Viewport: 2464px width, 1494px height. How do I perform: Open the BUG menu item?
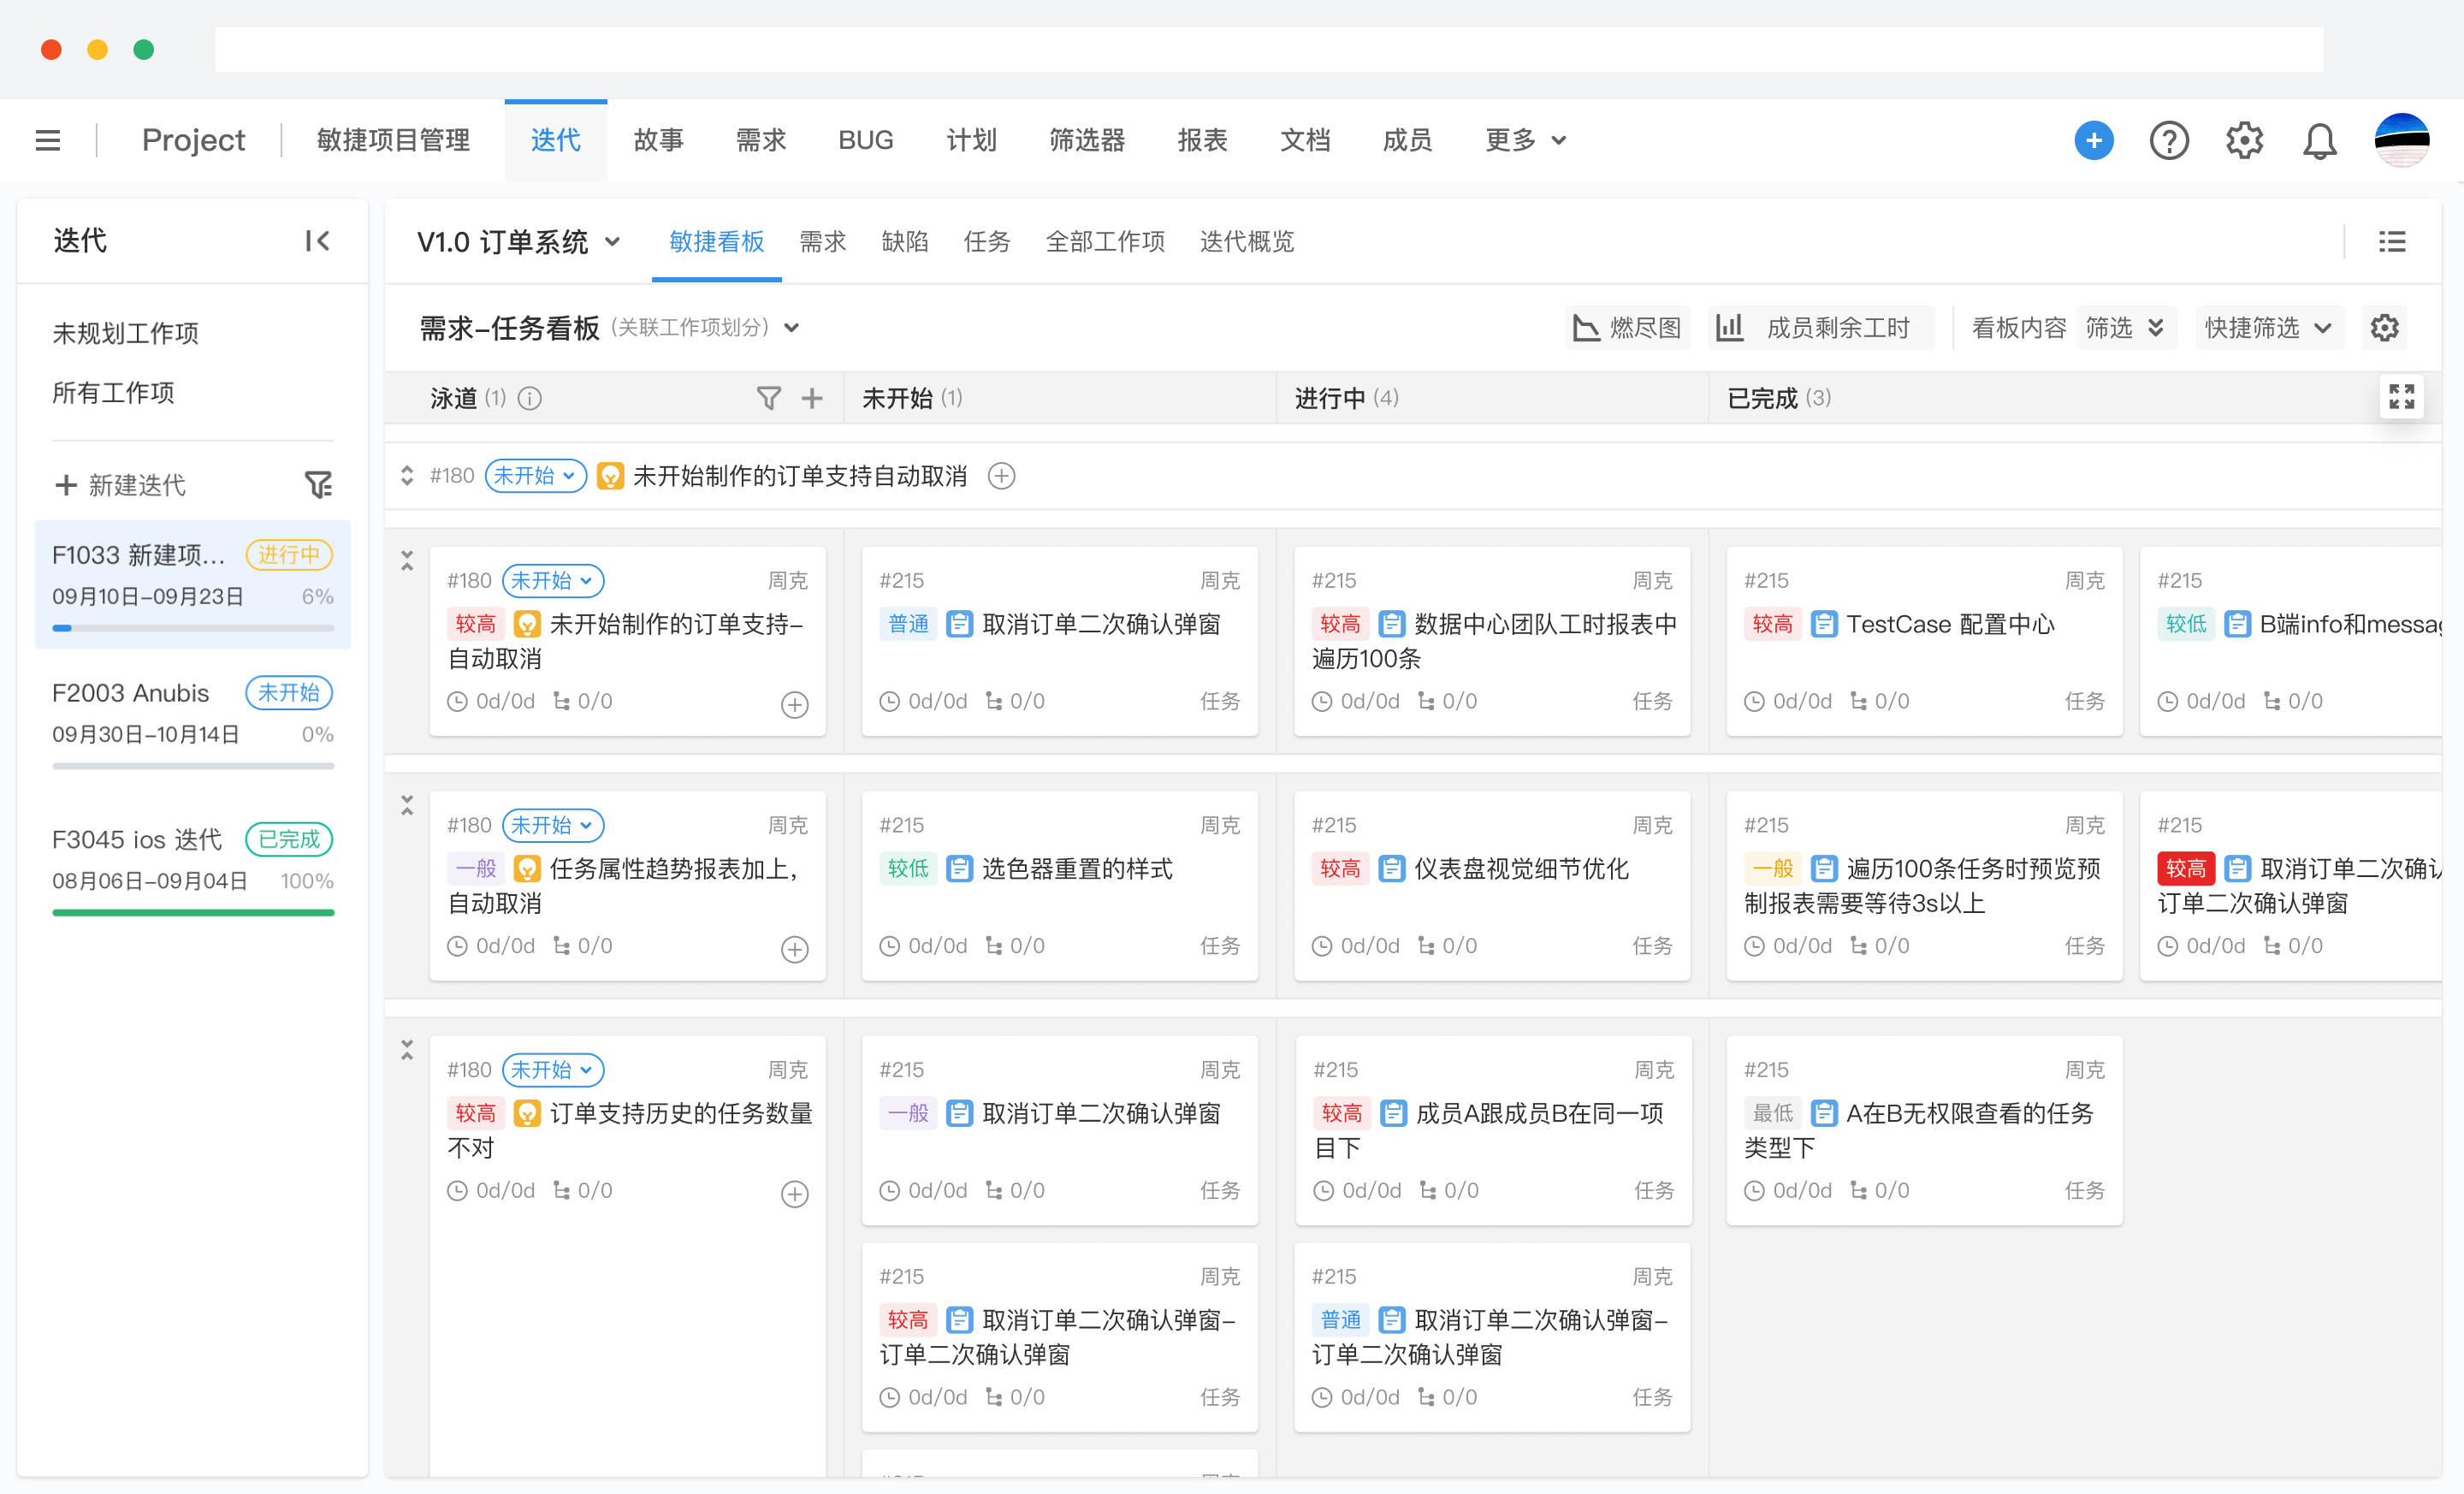[x=866, y=140]
